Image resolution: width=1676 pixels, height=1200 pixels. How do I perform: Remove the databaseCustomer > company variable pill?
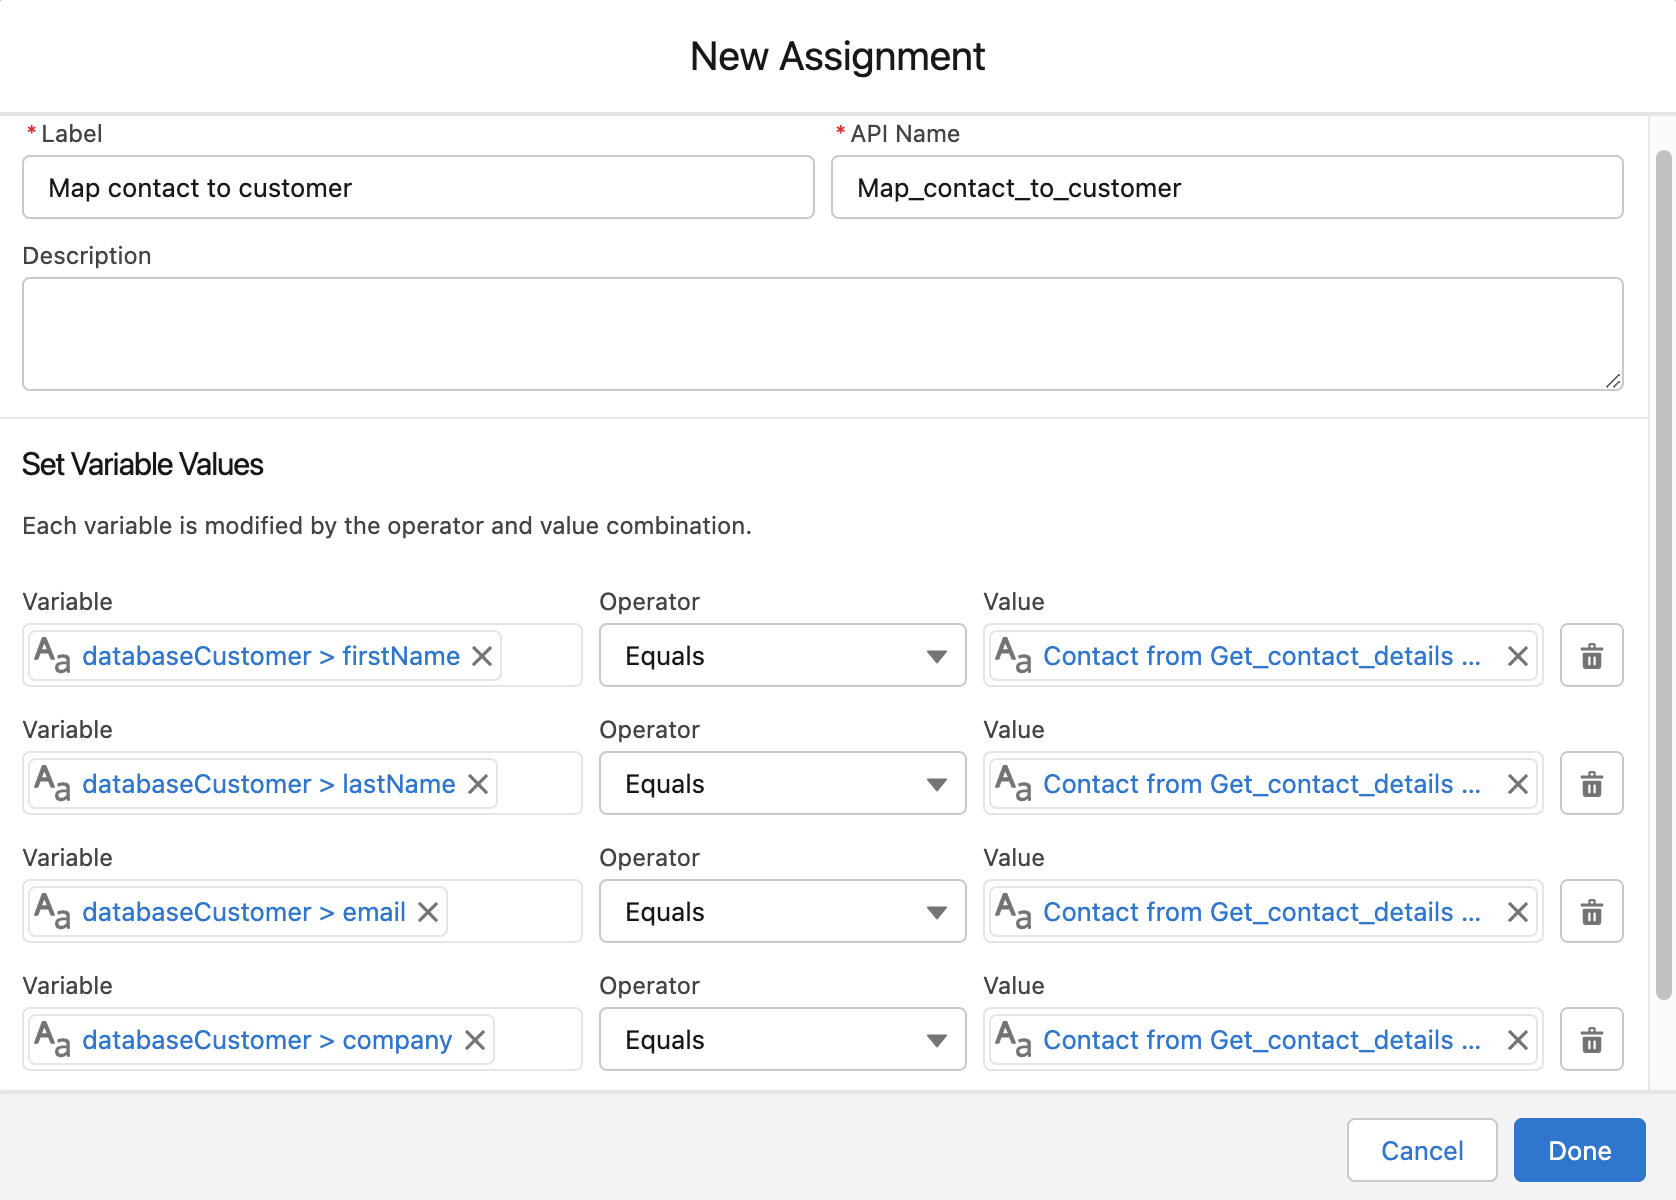pyautogui.click(x=475, y=1040)
